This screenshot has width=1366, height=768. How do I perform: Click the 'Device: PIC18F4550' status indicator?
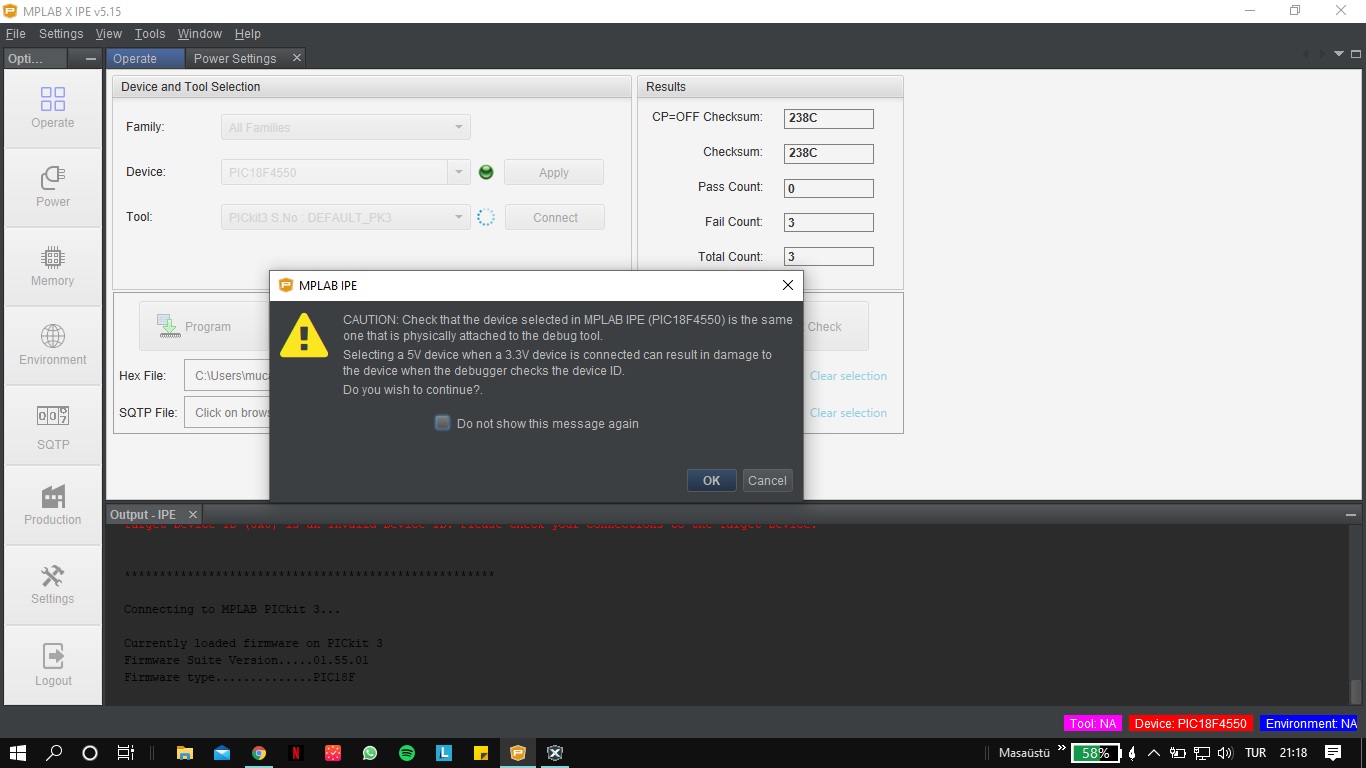pos(1191,723)
